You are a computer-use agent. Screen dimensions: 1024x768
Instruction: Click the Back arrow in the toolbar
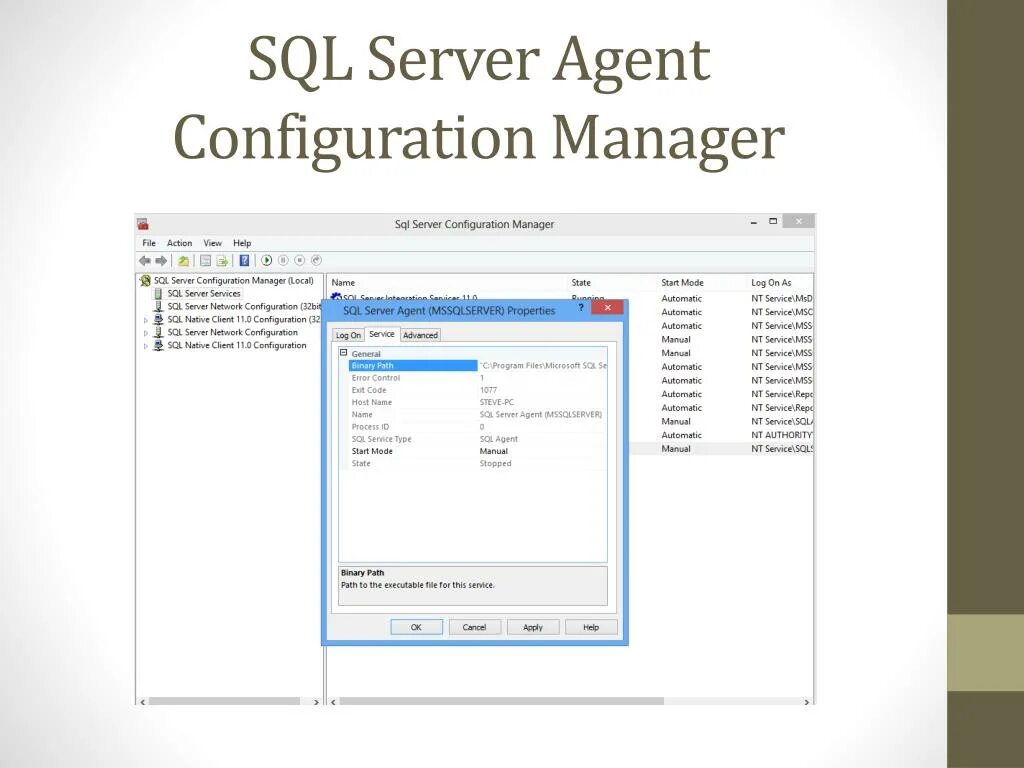(x=144, y=261)
